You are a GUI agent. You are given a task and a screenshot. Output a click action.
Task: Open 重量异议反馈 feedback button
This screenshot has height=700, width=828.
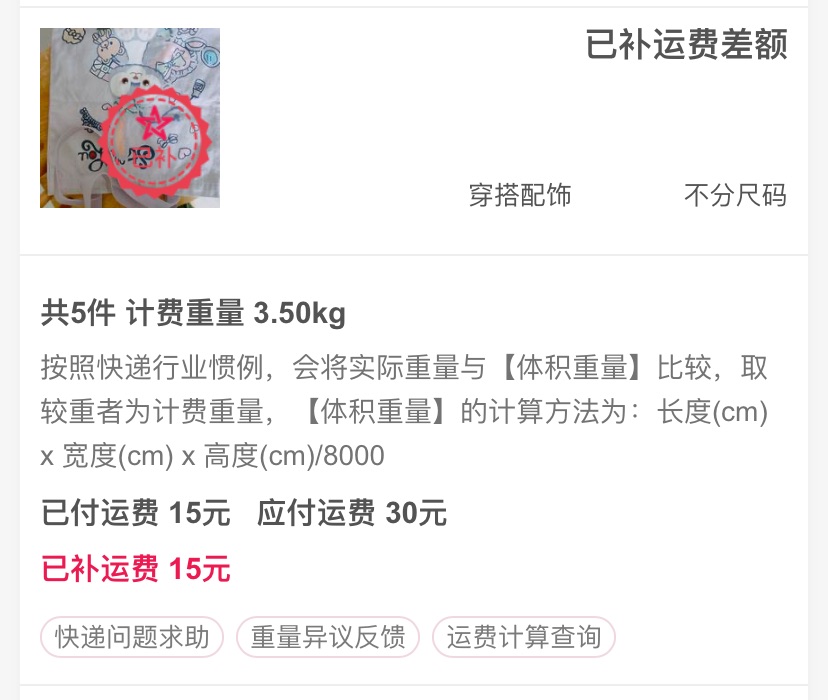[328, 637]
